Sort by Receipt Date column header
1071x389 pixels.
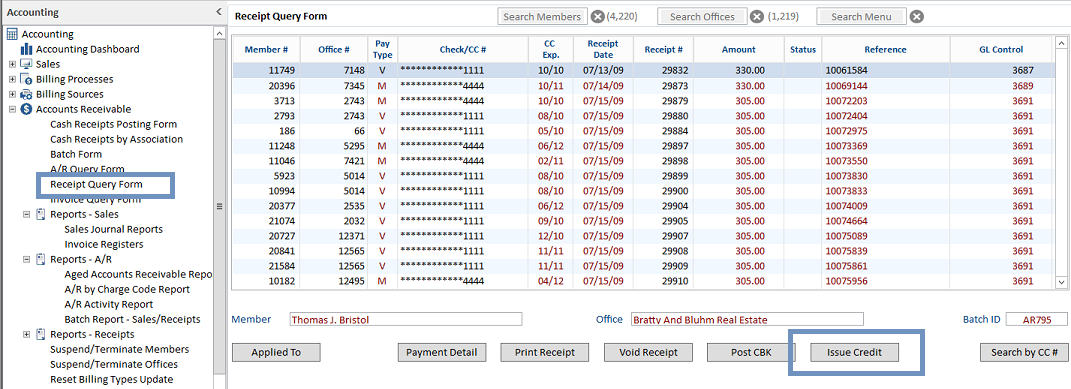(x=603, y=49)
